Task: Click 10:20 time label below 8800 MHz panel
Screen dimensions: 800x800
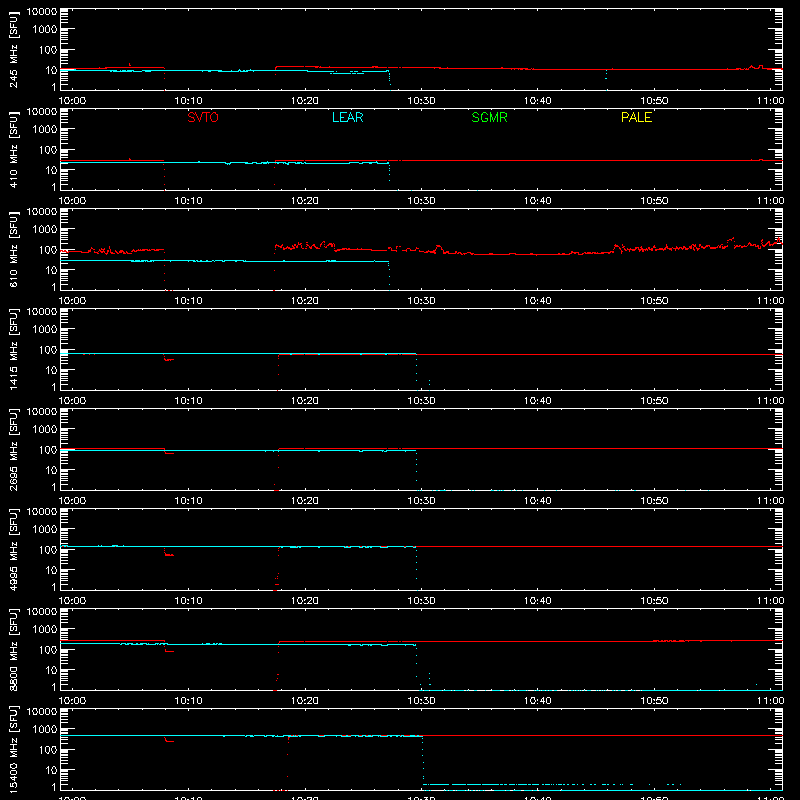Action: (305, 701)
